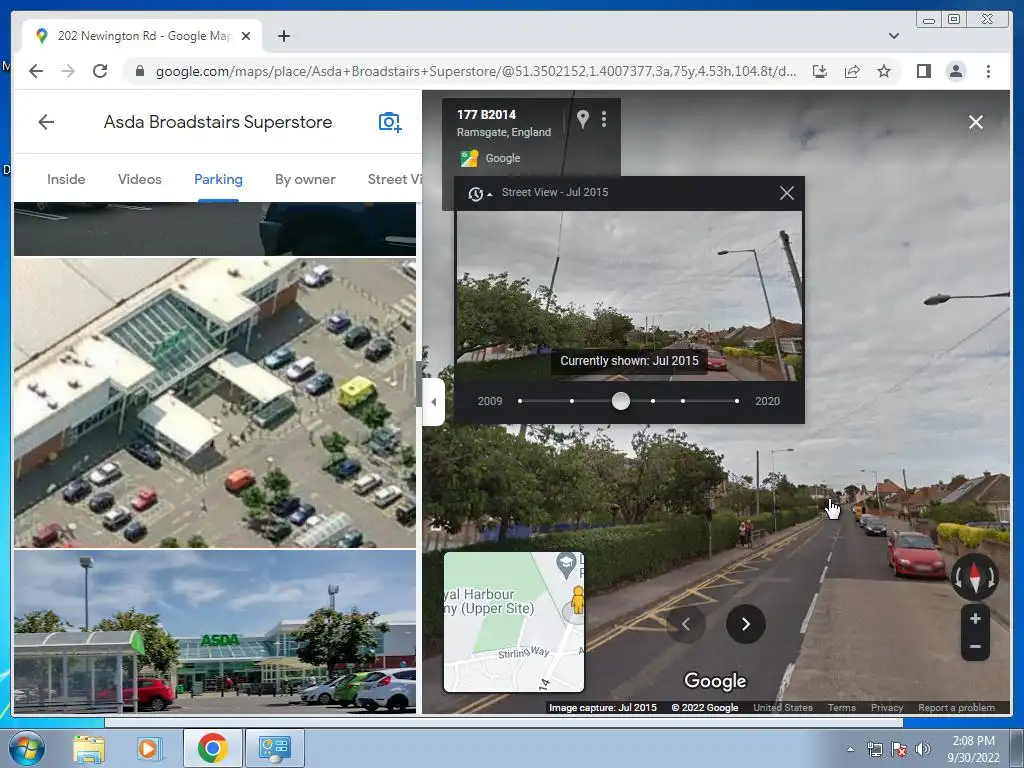
Task: Open the Terms link
Action: 842,707
